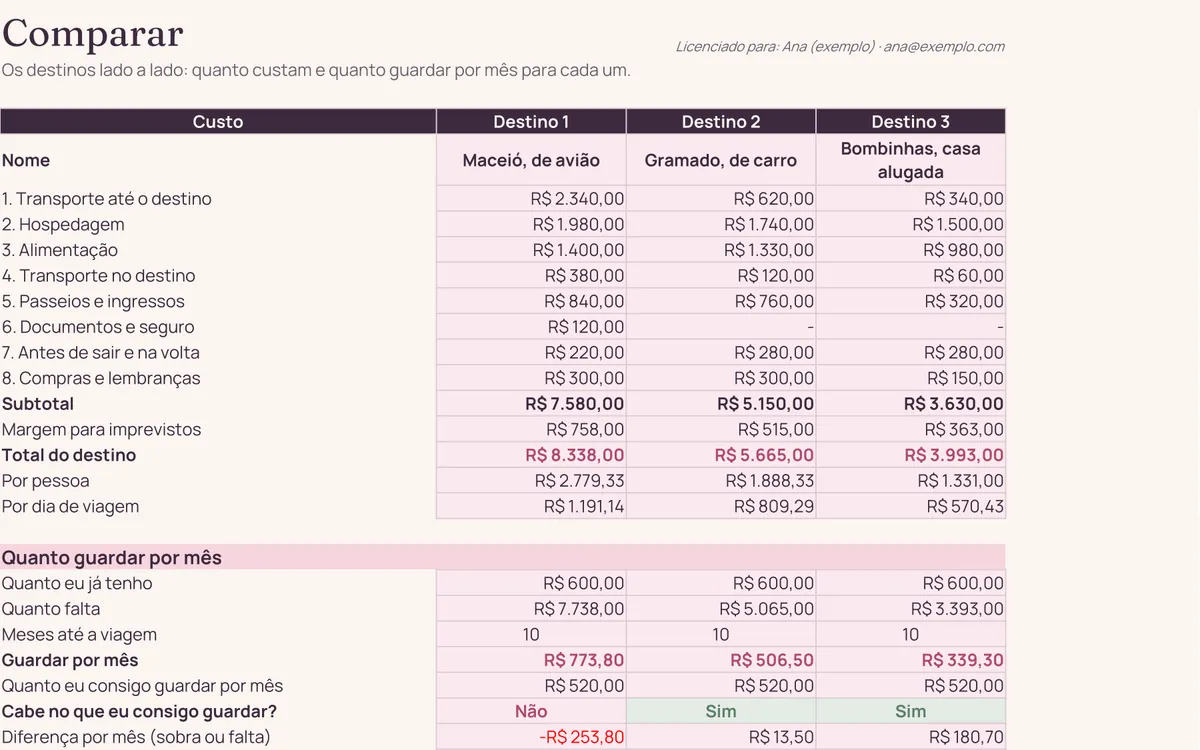Select the Destino 3 column header
The height and width of the screenshot is (750, 1200).
(x=911, y=121)
